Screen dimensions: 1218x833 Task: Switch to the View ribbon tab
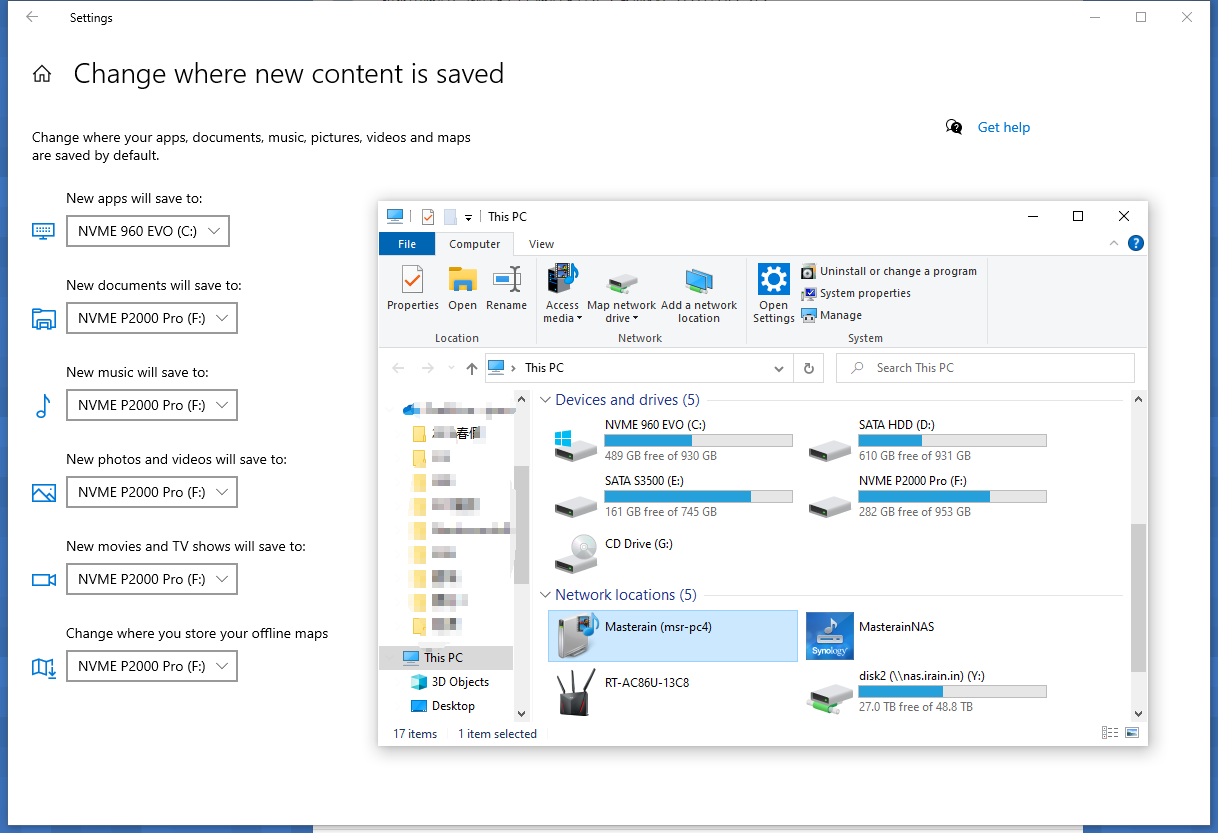[541, 244]
